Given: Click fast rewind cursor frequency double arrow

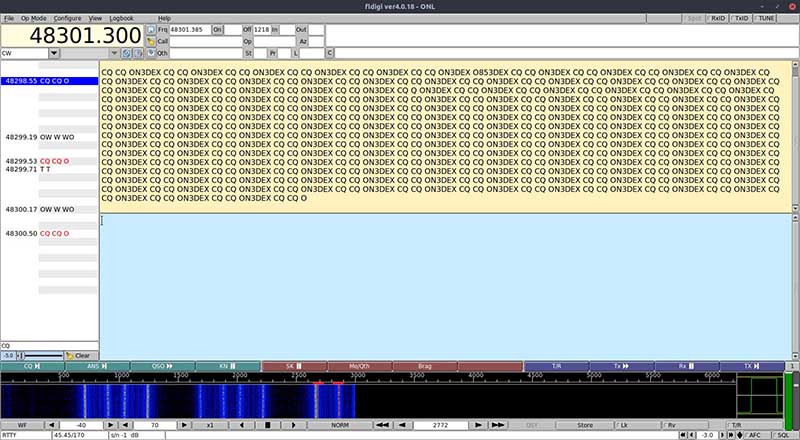Looking at the screenshot, I should click(x=383, y=425).
